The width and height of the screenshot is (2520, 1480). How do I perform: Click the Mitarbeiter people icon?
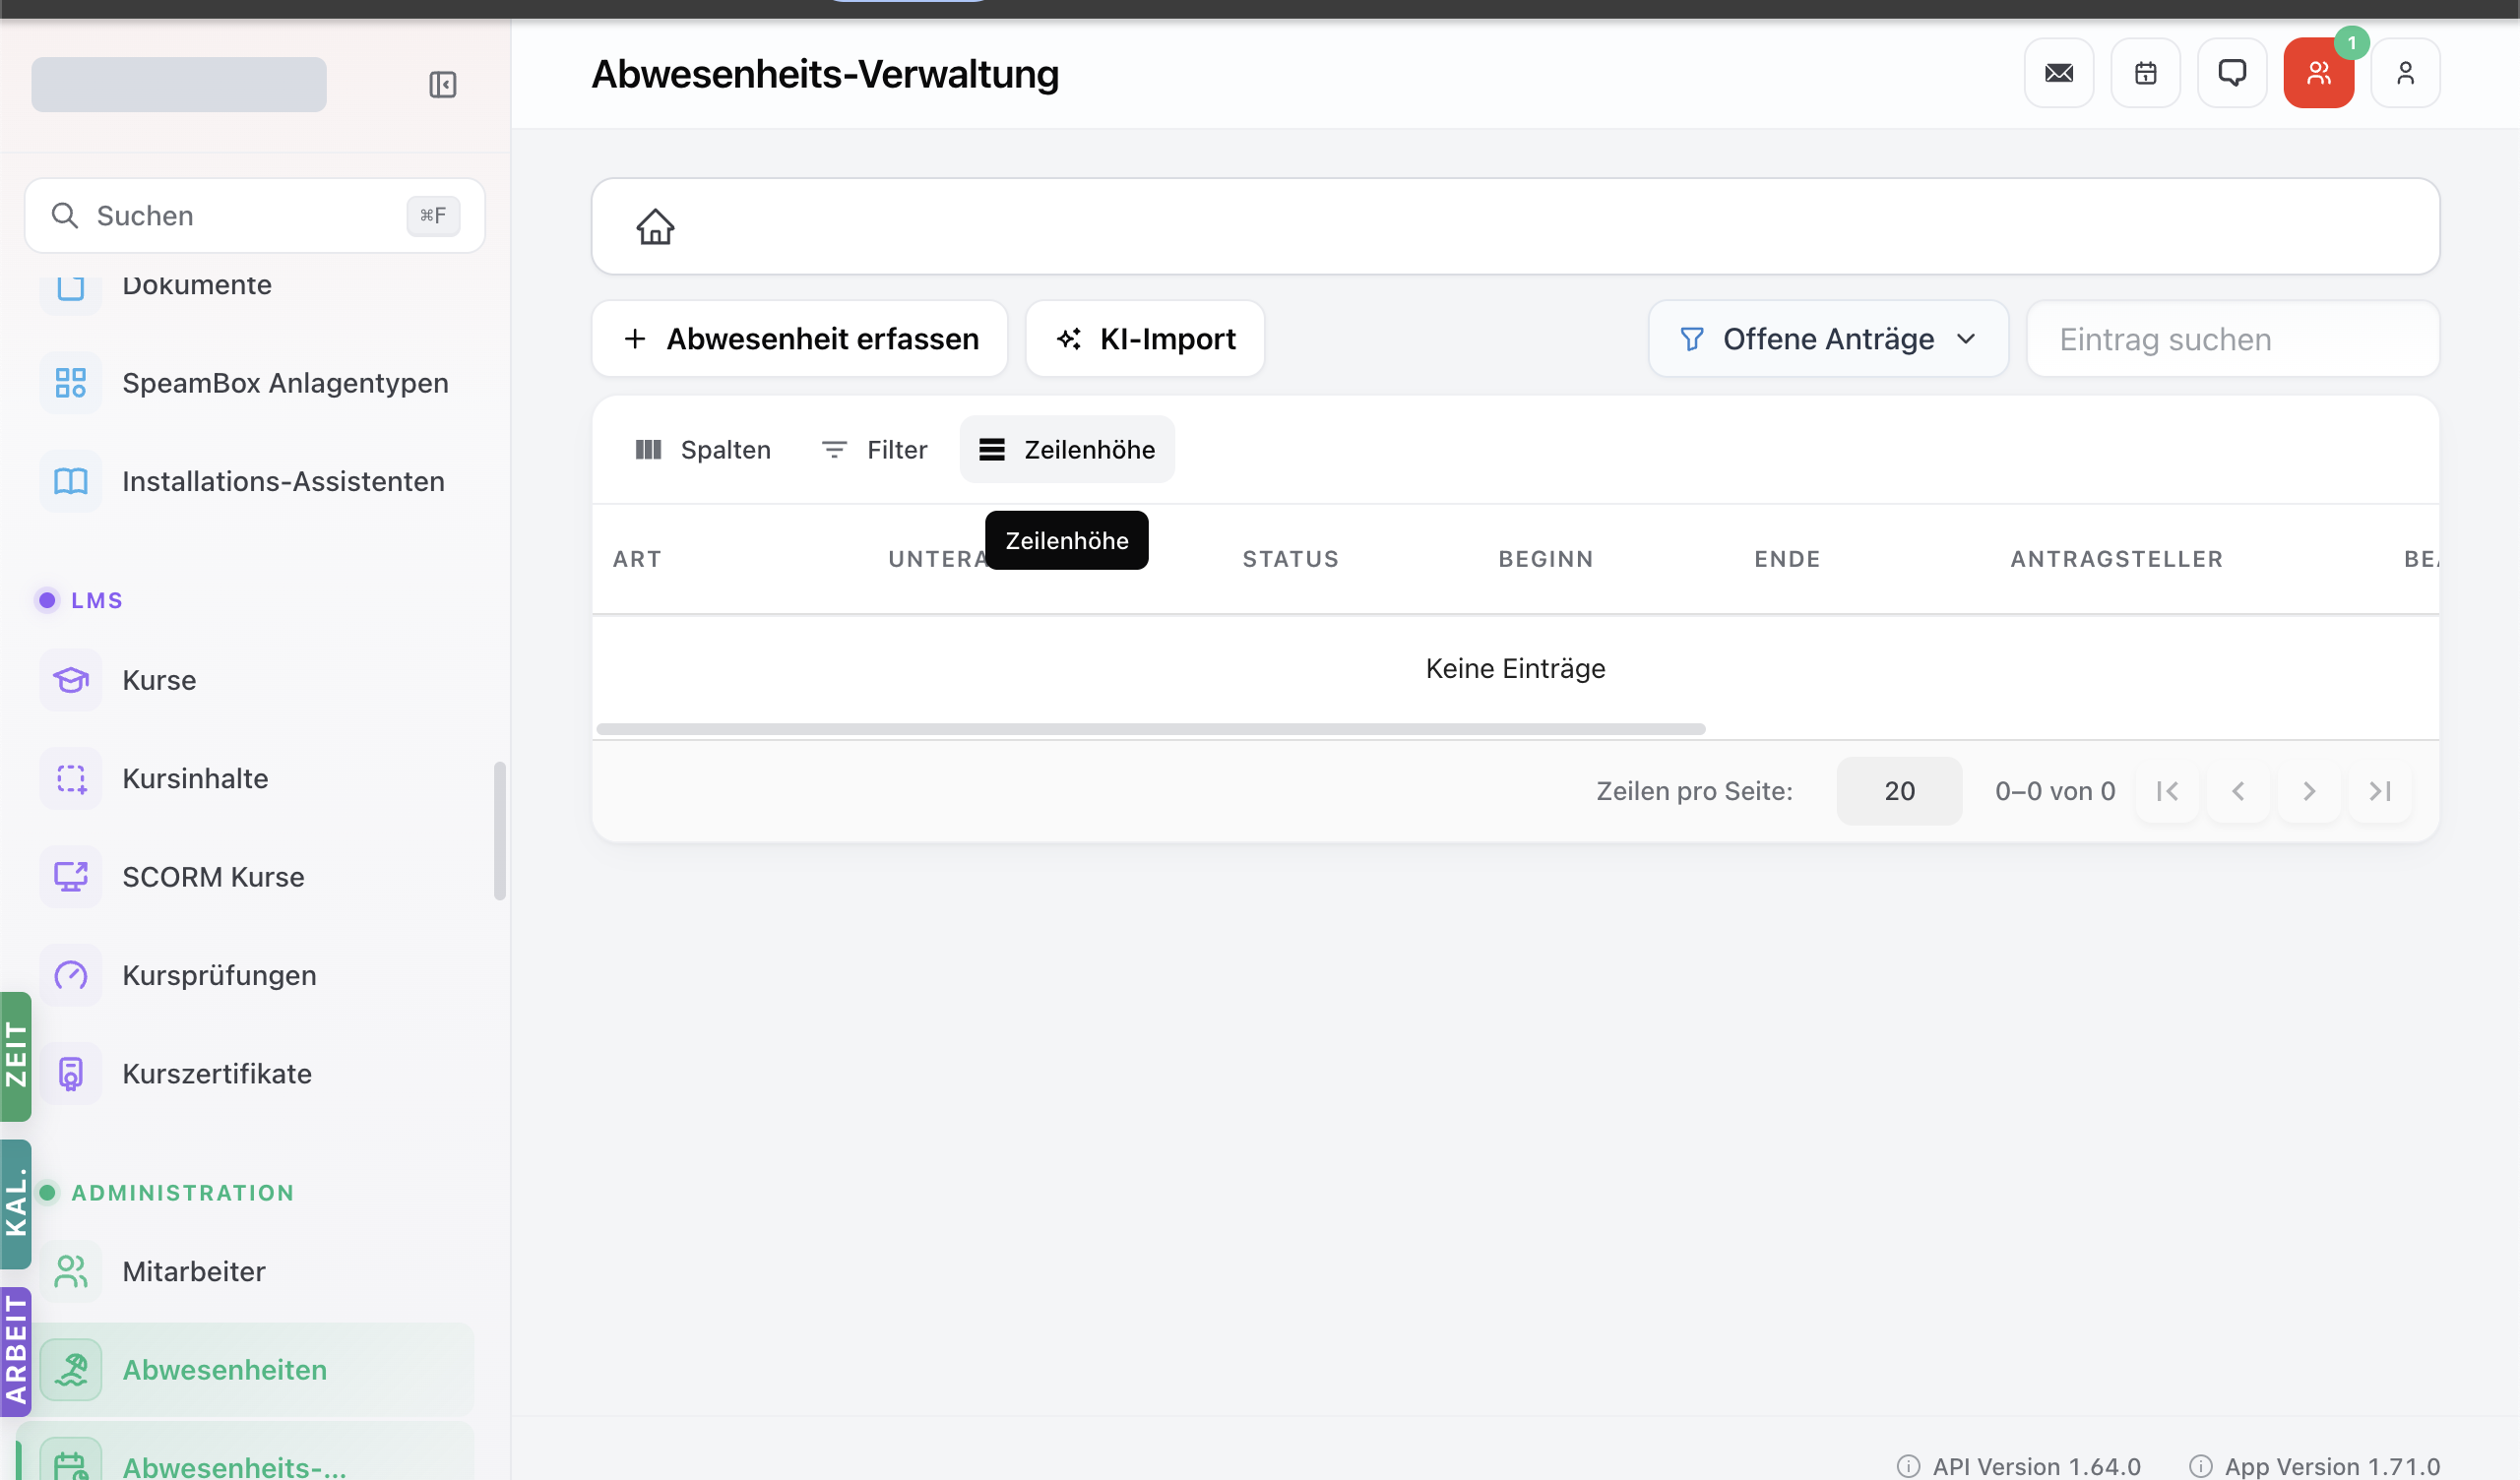[x=71, y=1271]
